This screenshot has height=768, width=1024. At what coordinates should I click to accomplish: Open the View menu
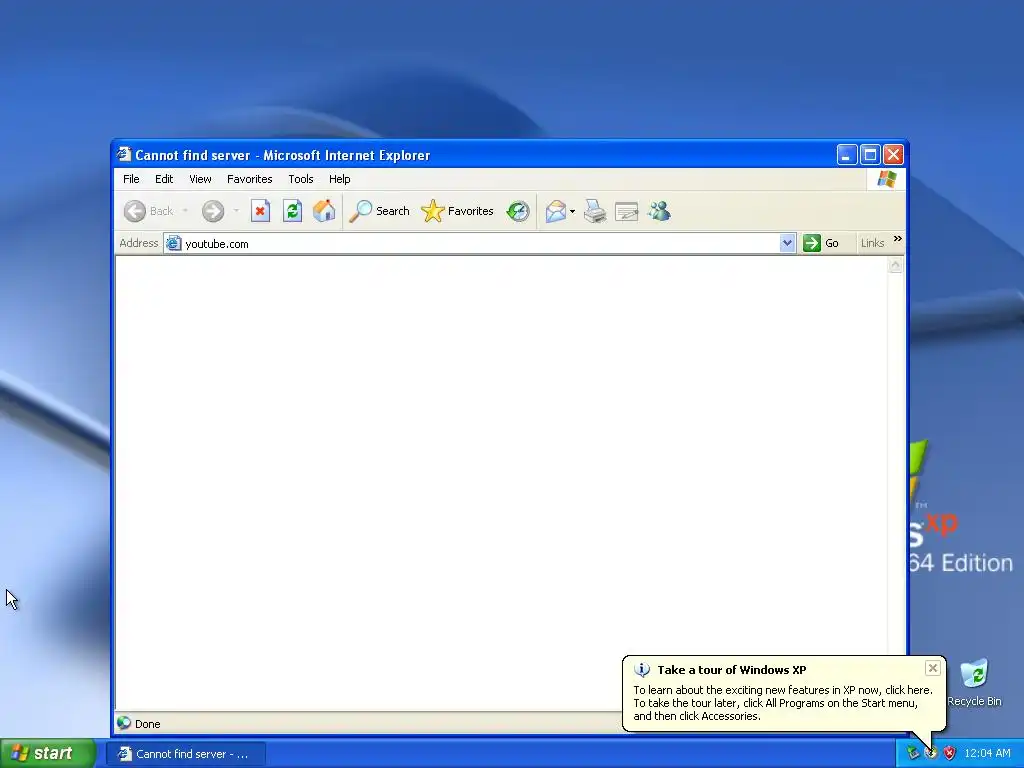click(200, 179)
